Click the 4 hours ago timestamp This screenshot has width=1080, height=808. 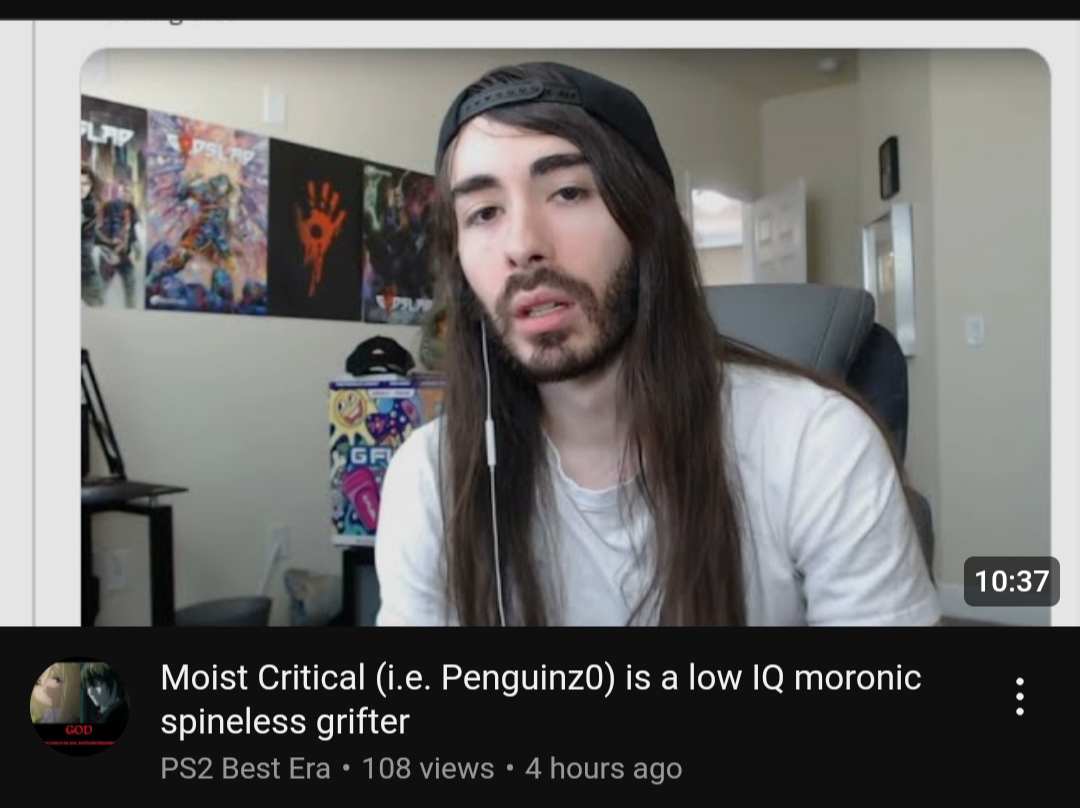tap(603, 768)
